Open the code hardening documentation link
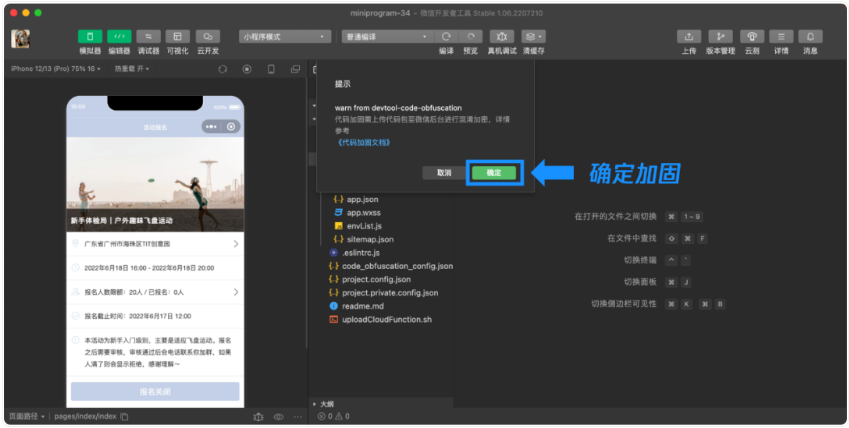Viewport: 849px width, 428px height. 363,142
